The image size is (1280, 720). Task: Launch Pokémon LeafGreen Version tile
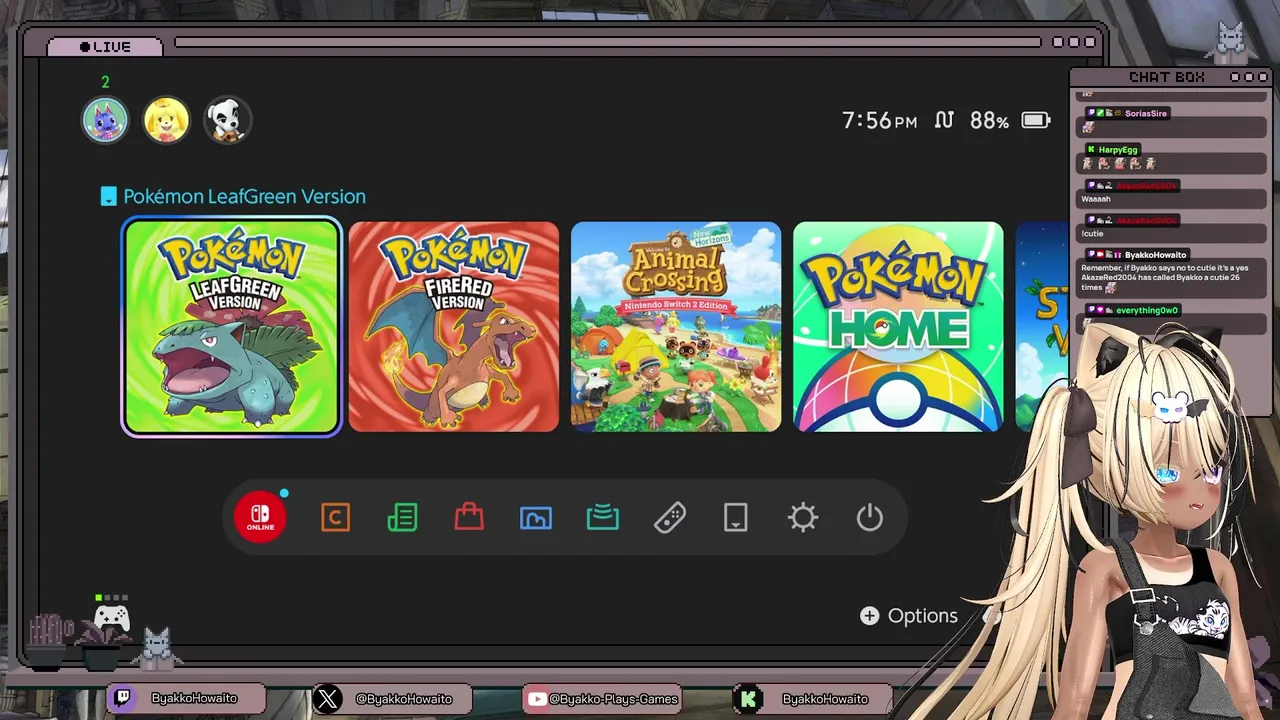(231, 327)
